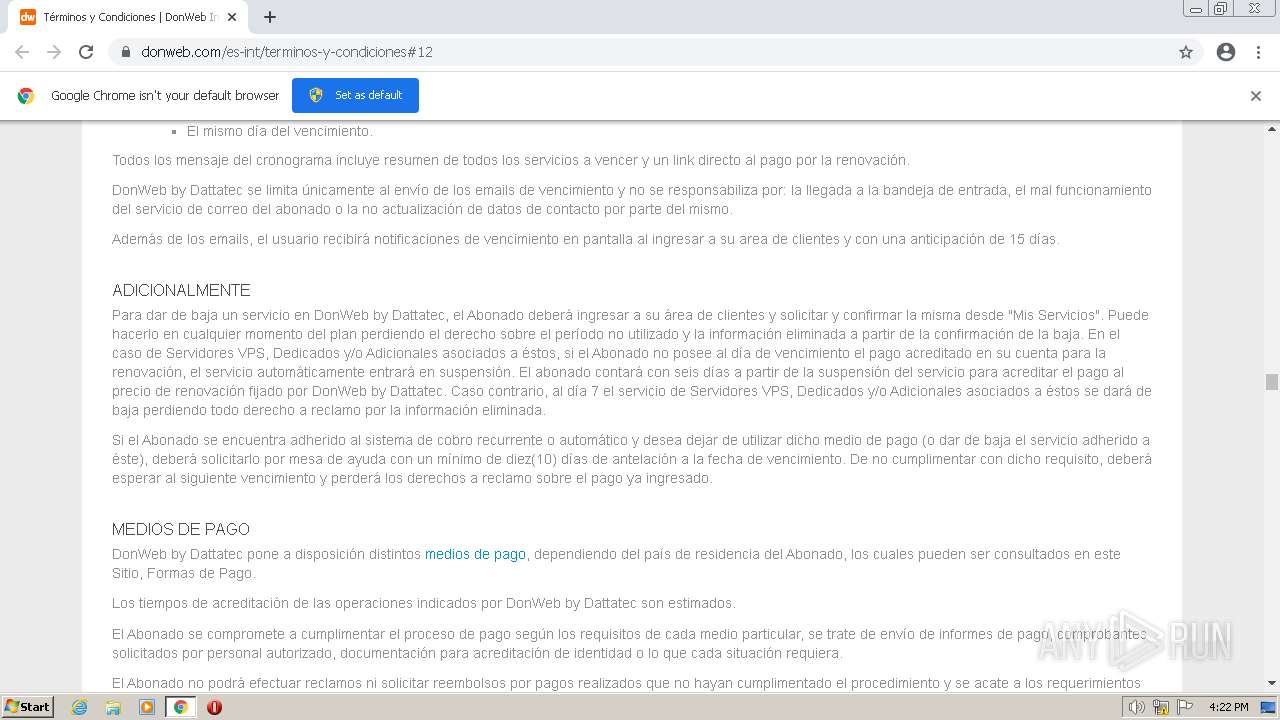
Task: Open the media player taskbar icon
Action: click(147, 707)
